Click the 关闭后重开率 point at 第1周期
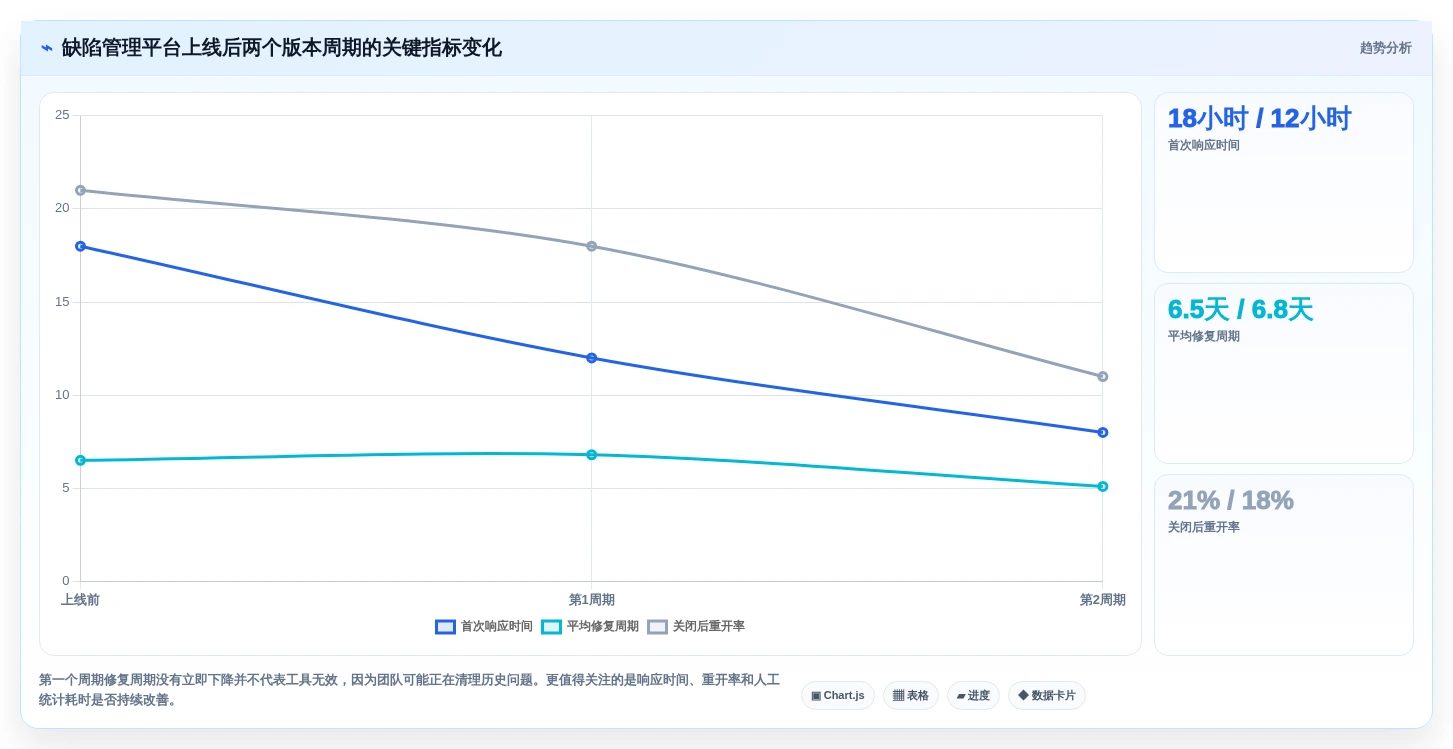The image size is (1453, 749). [x=591, y=246]
